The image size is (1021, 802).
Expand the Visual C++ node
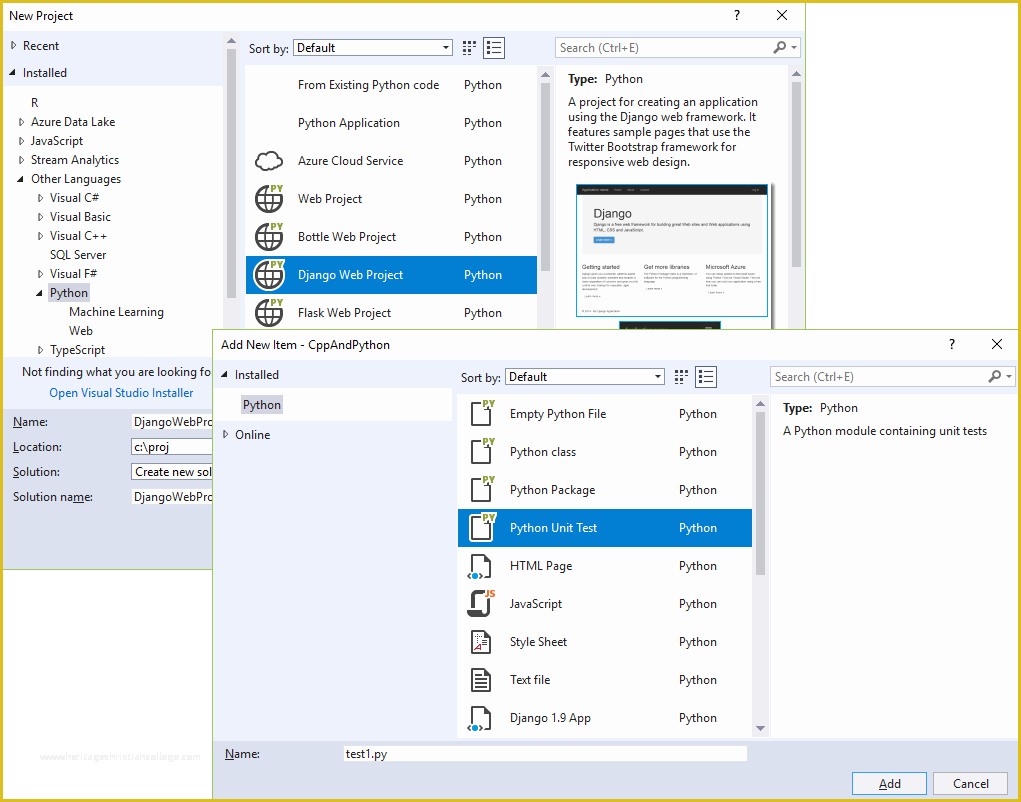click(x=40, y=236)
